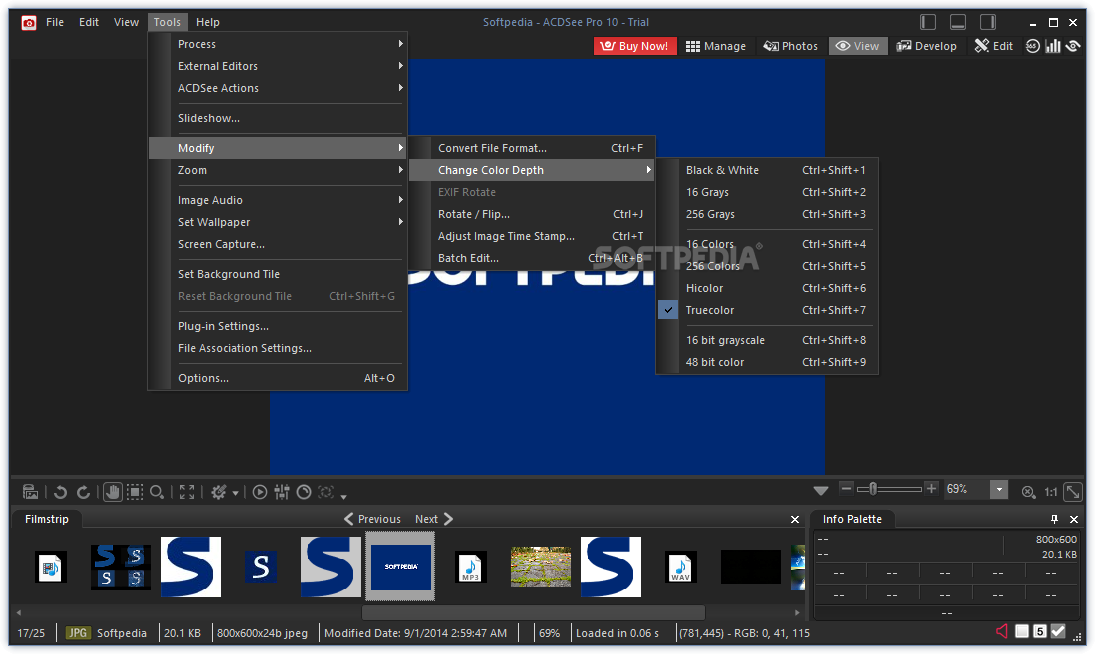
Task: Click the fit image diagonal arrows icon
Action: pos(1073,492)
